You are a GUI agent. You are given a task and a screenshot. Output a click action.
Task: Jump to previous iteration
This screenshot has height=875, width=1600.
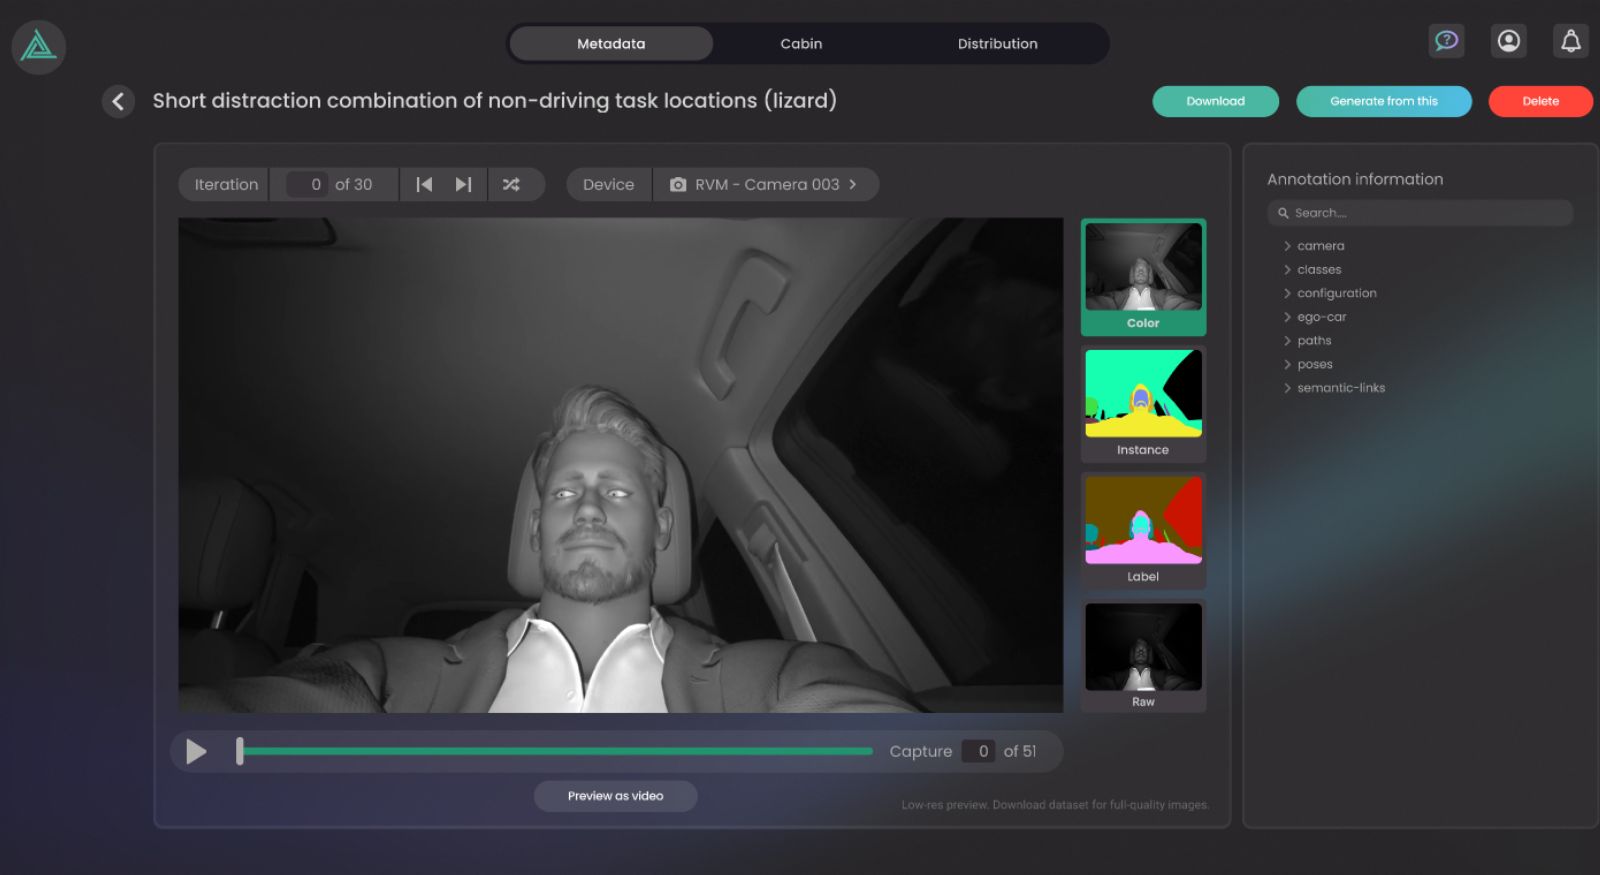coord(424,185)
